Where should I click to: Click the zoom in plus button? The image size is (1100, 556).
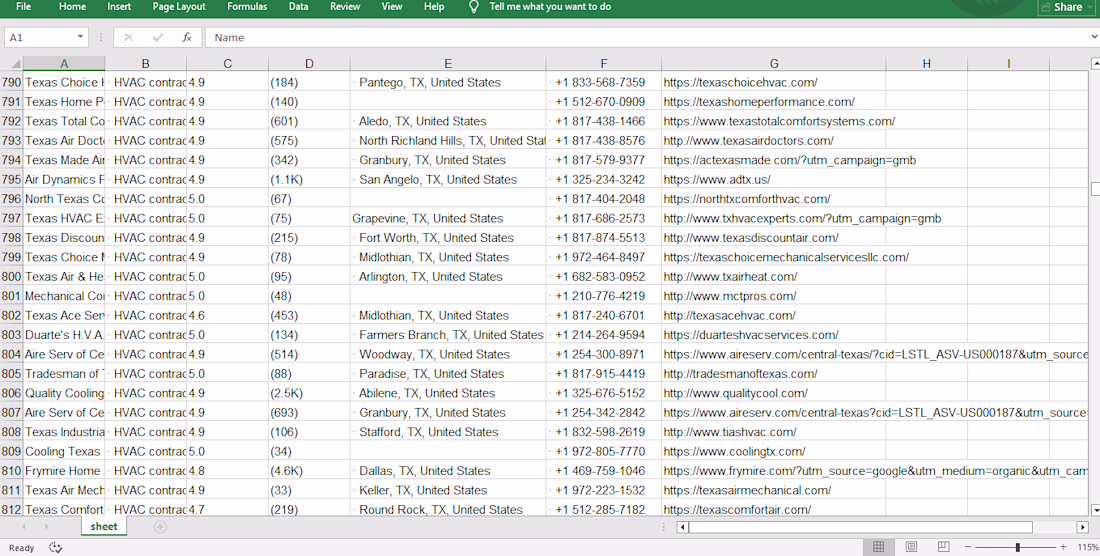pos(1064,547)
